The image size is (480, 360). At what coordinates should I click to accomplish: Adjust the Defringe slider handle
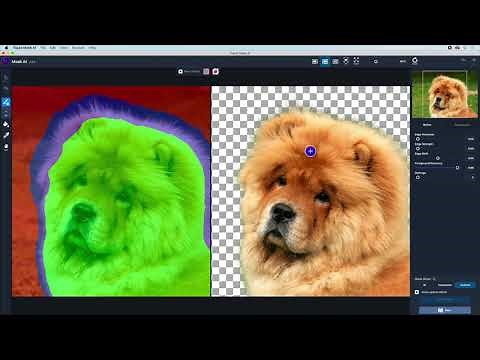[x=418, y=177]
